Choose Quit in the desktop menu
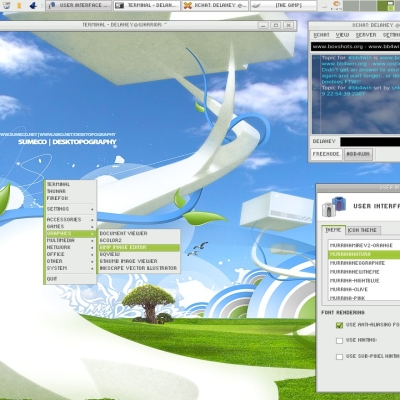 70,279
